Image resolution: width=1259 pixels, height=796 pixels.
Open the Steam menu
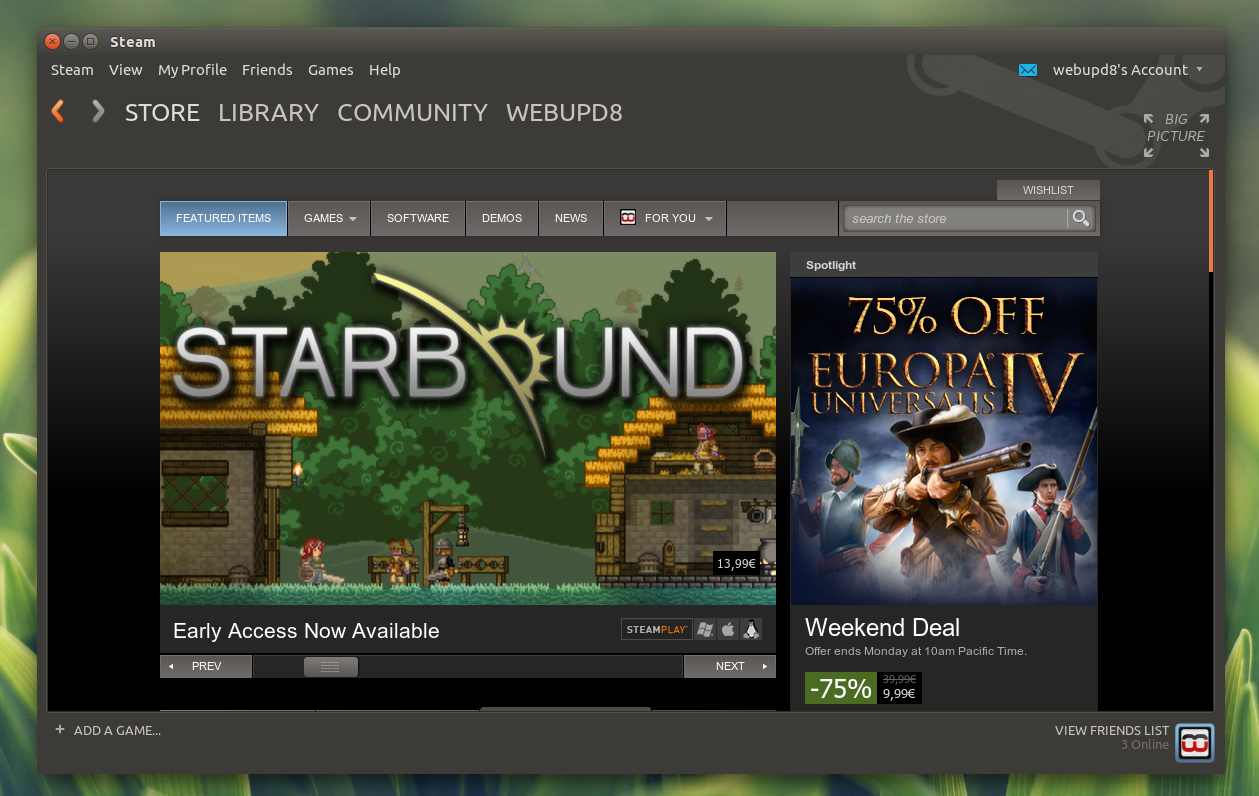pyautogui.click(x=72, y=70)
